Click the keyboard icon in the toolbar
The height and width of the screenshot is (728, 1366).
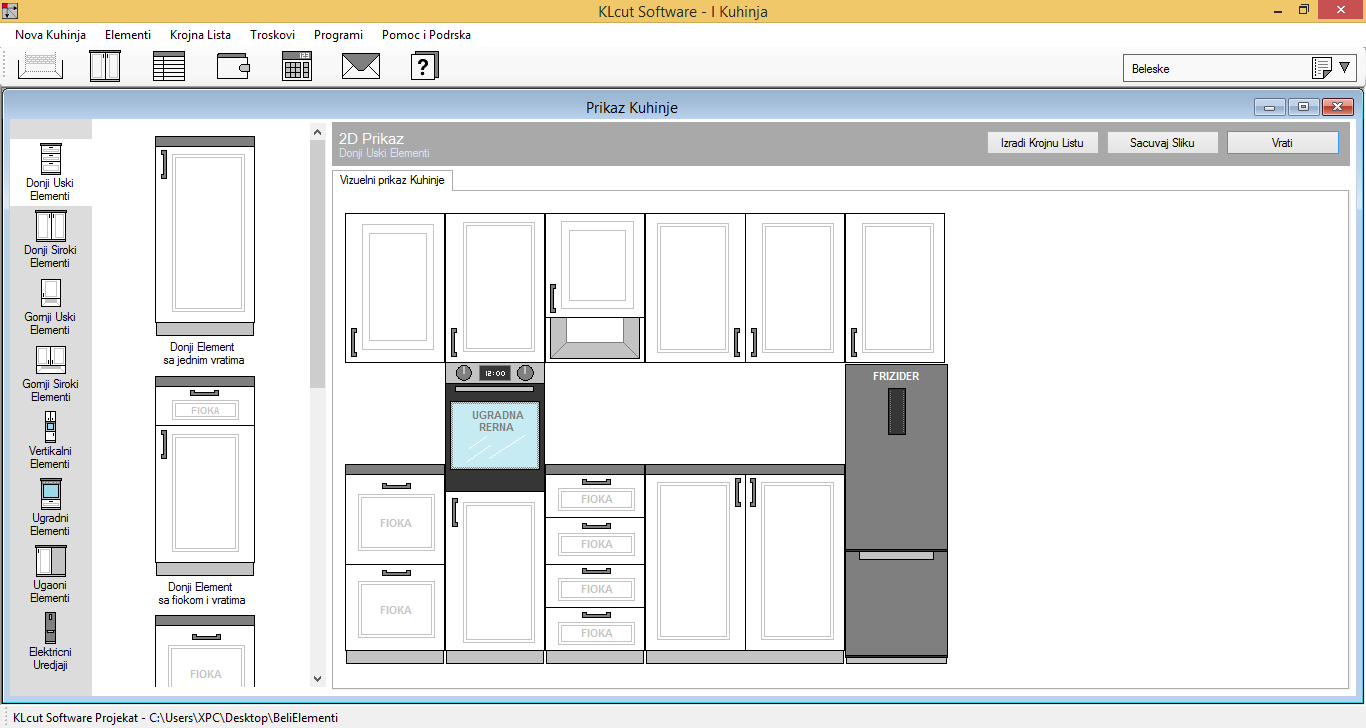tap(40, 66)
